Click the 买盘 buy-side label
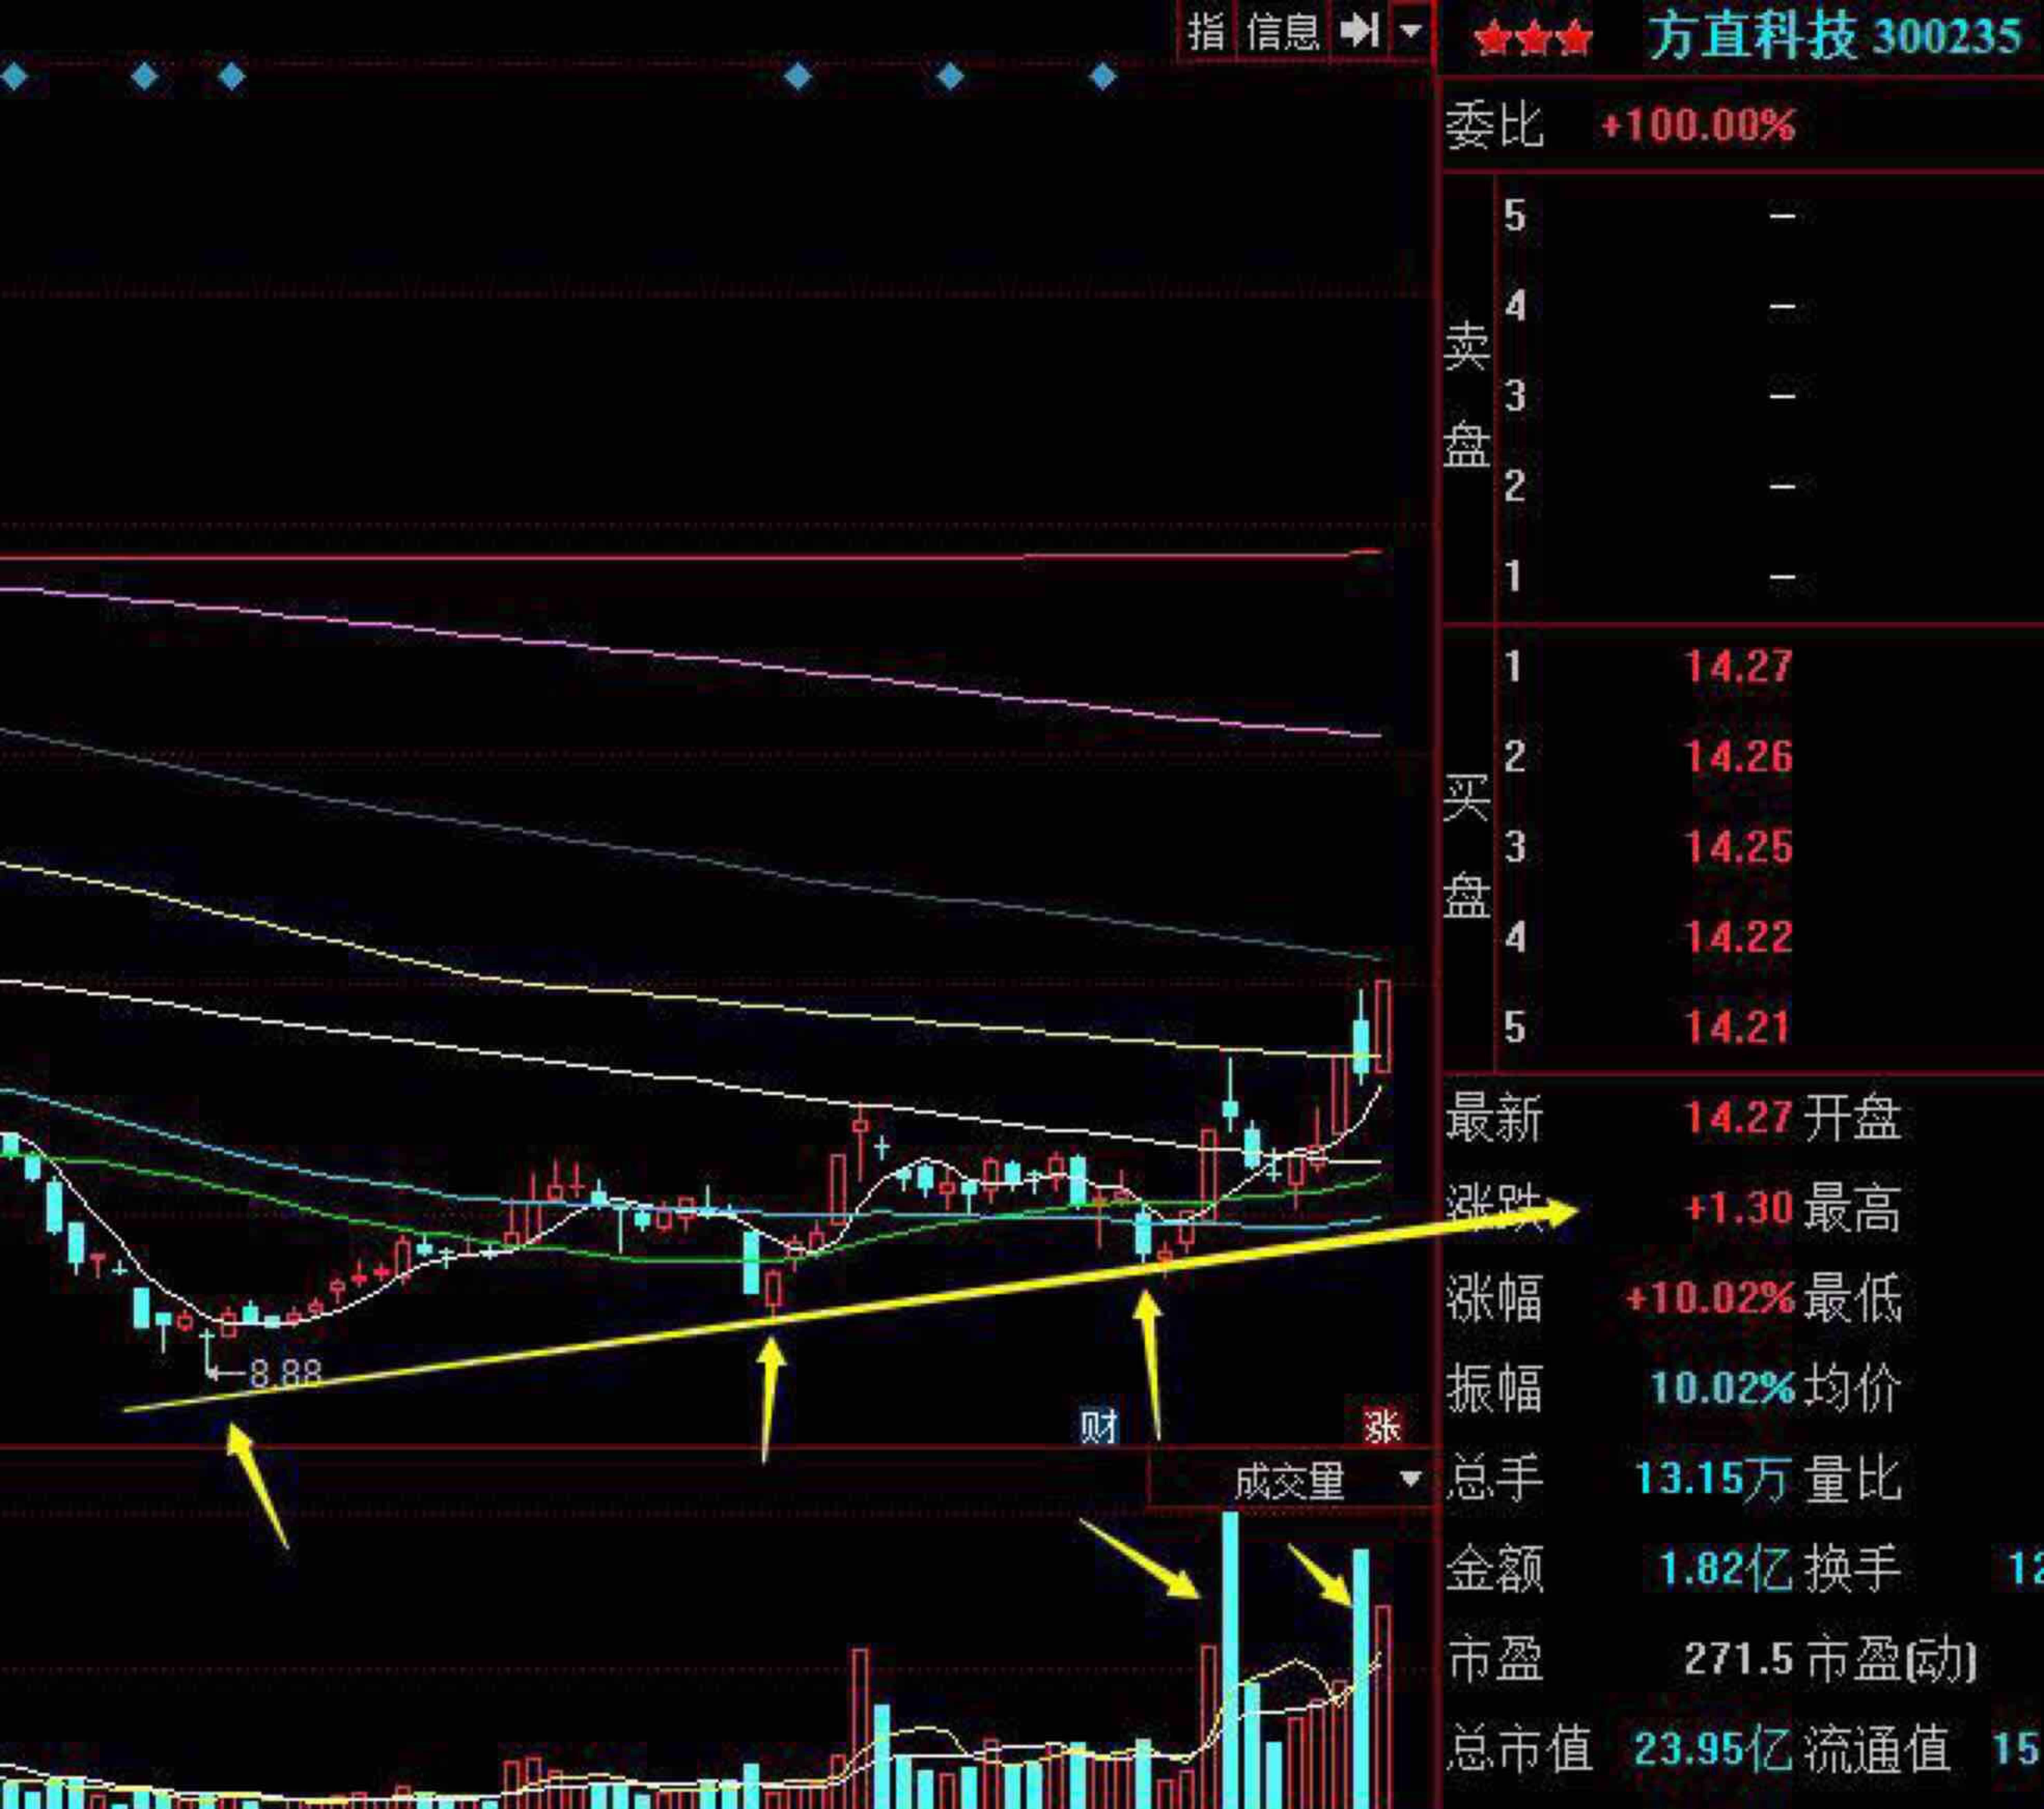 1467,847
